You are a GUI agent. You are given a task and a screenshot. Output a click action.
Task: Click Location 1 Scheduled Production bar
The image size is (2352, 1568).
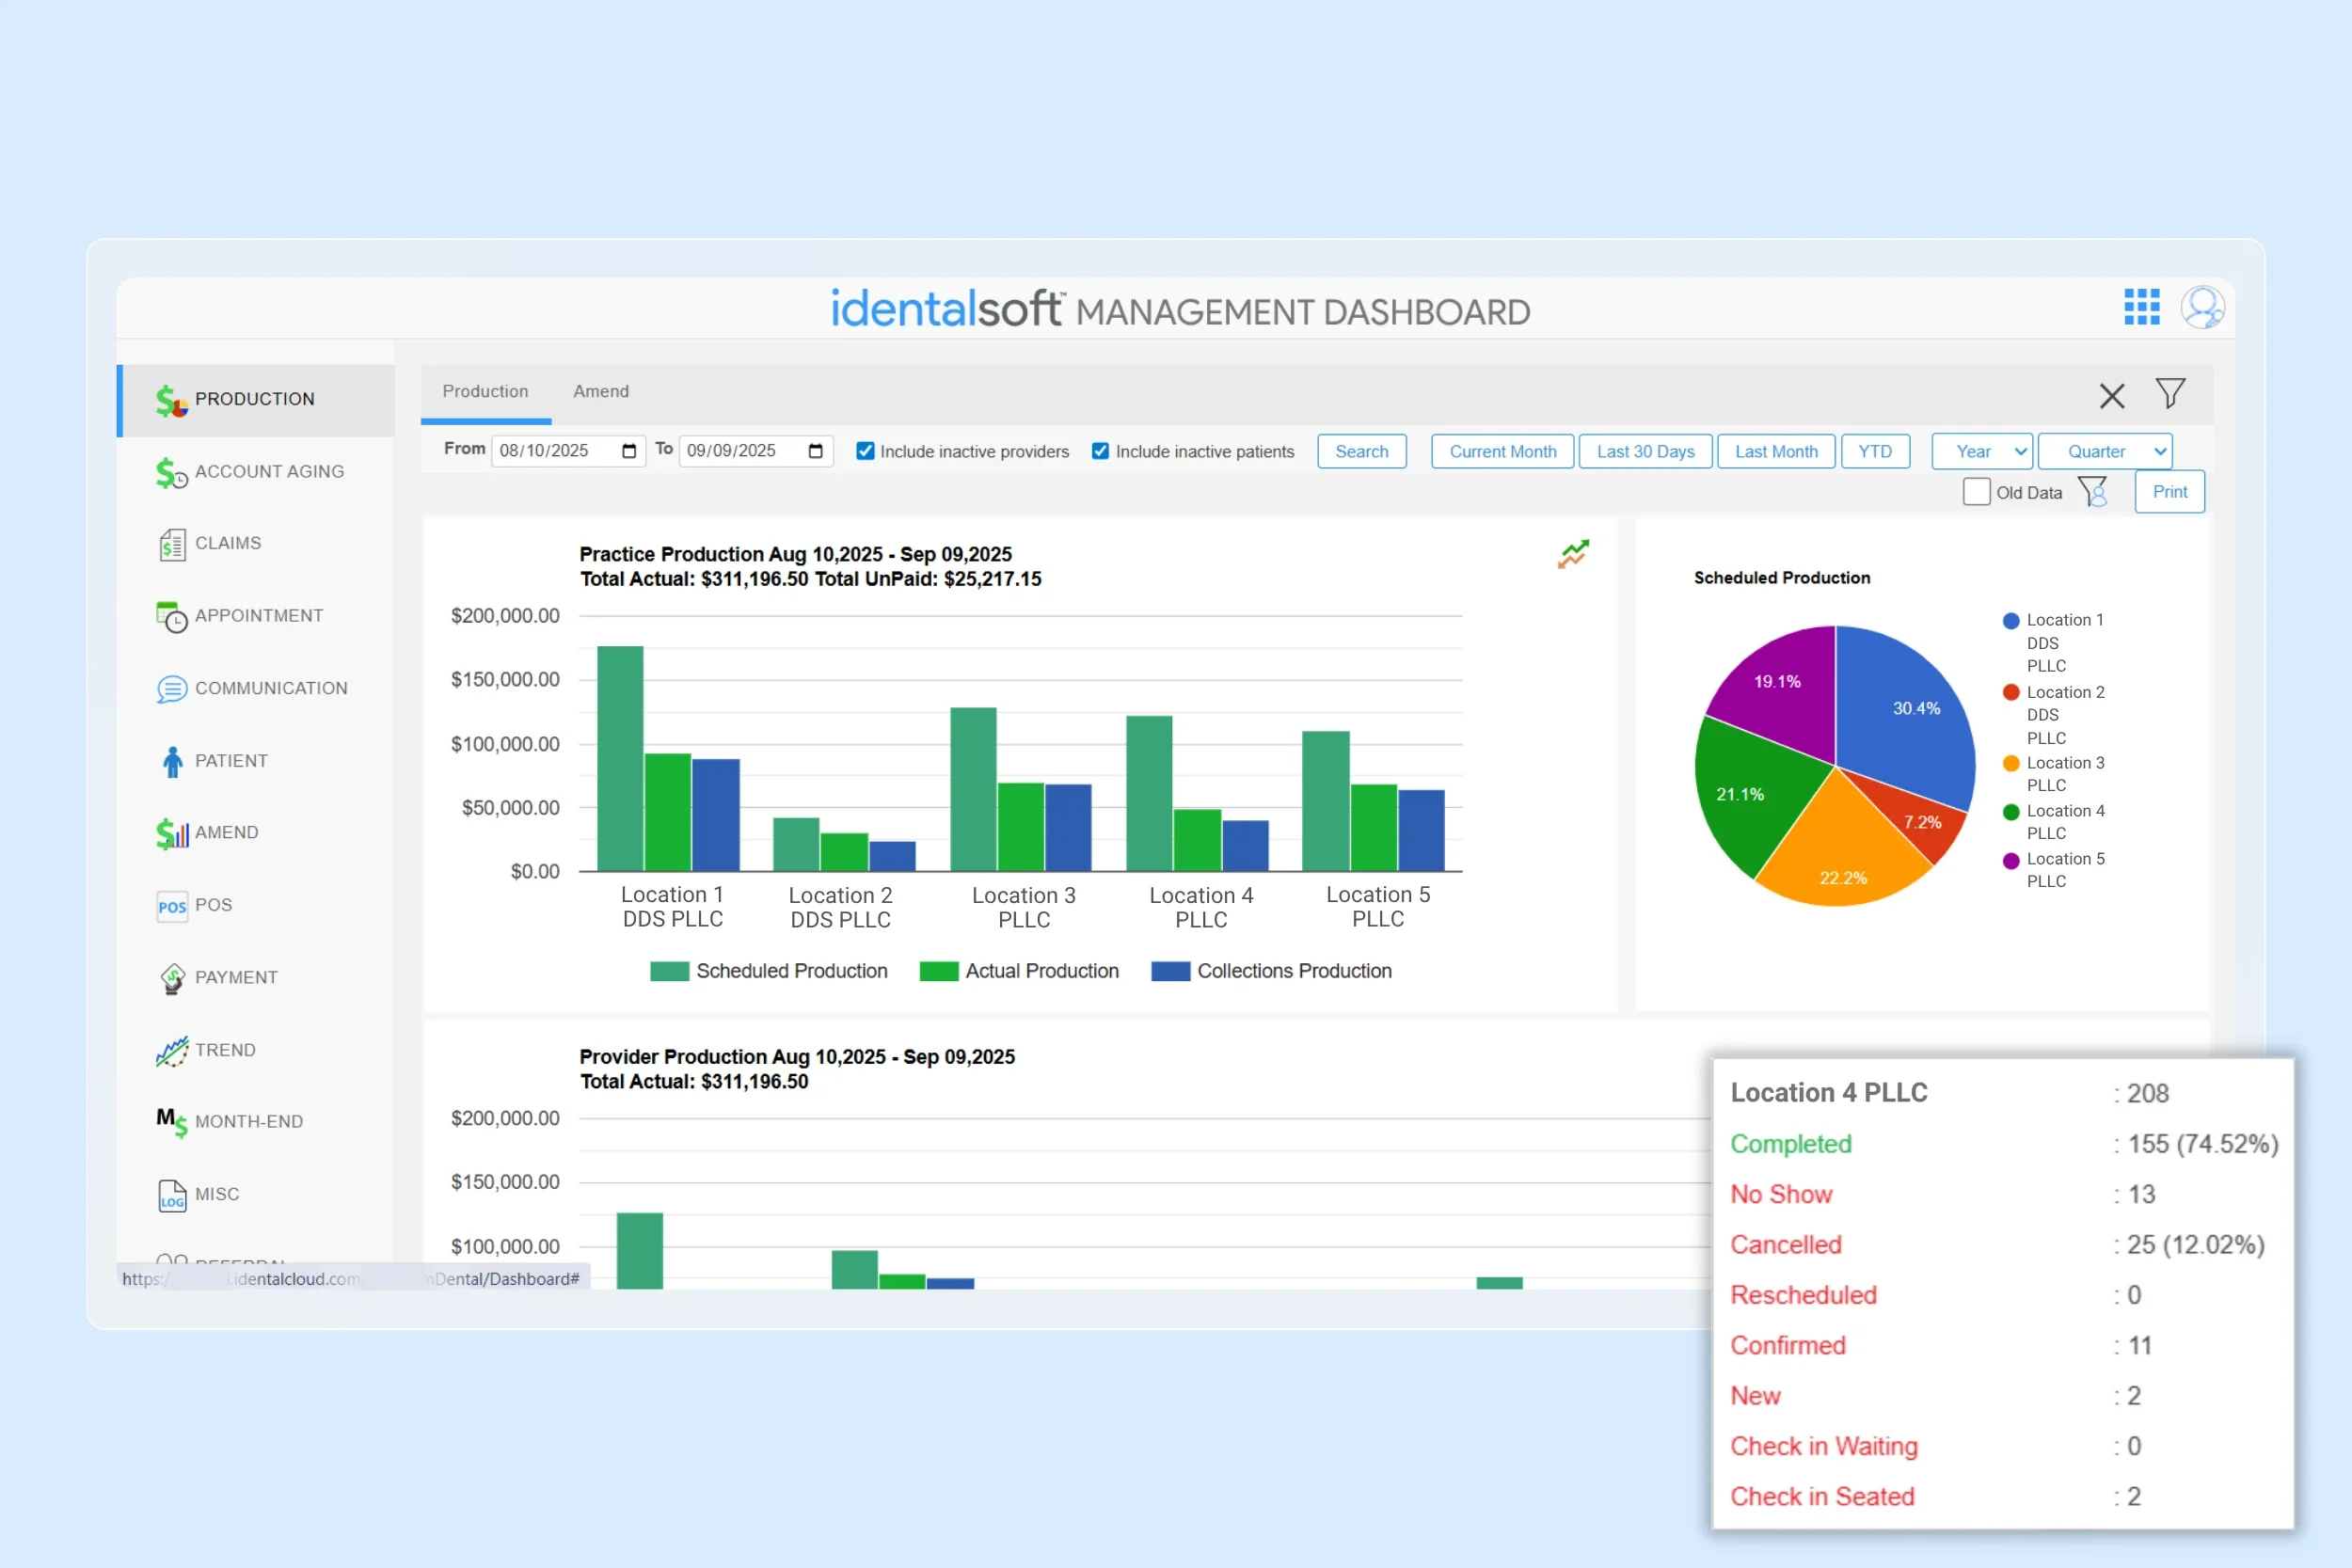620,758
